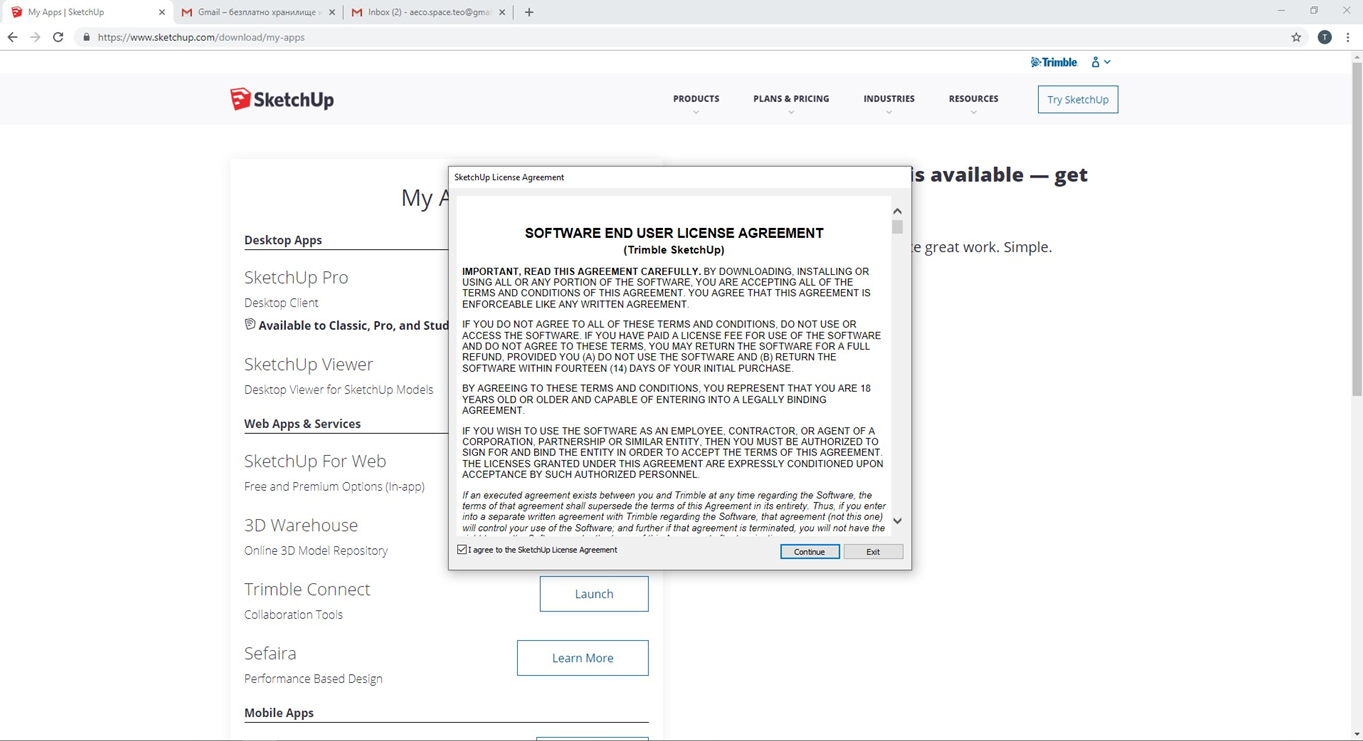Expand the Industries dropdown menu
The width and height of the screenshot is (1363, 741).
pos(889,99)
